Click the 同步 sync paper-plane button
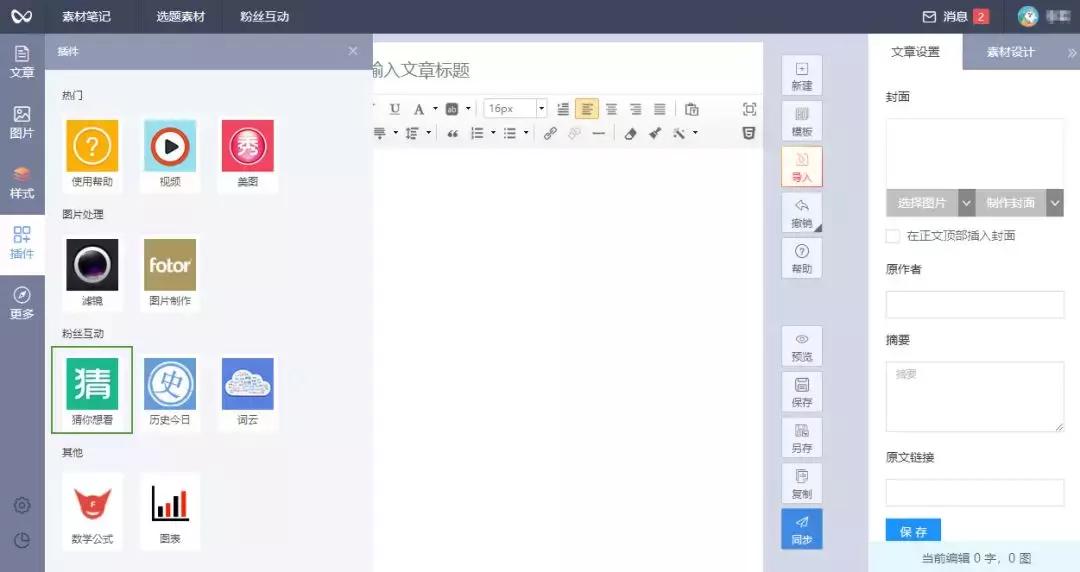The width and height of the screenshot is (1080, 572). [802, 529]
